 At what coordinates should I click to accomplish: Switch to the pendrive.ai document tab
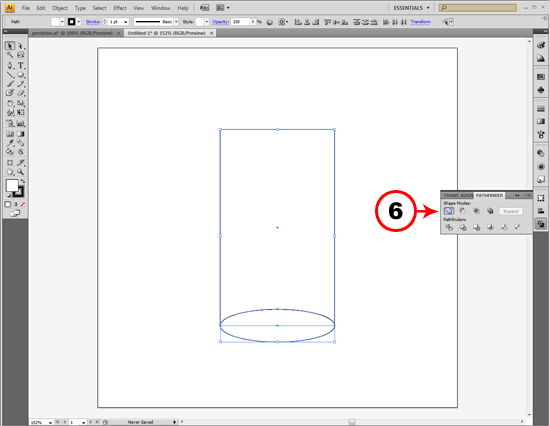(72, 33)
